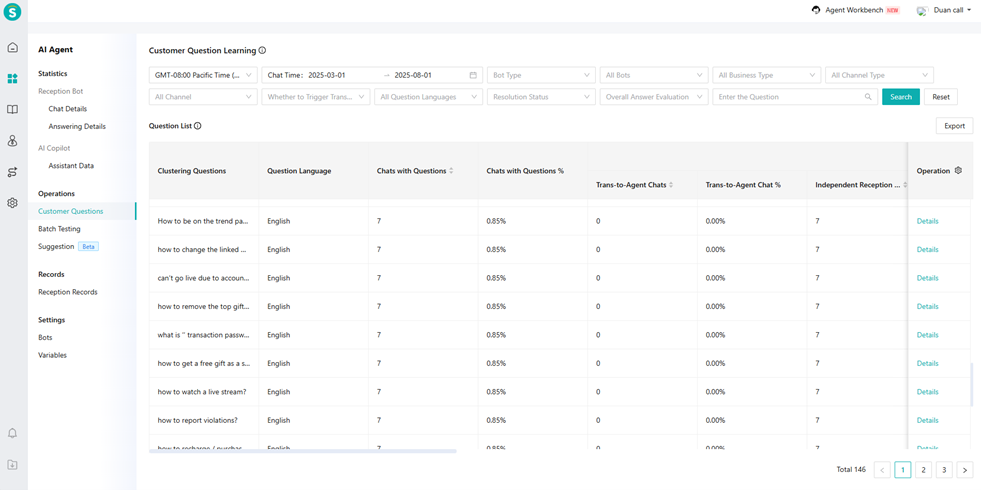Image resolution: width=981 pixels, height=490 pixels.
Task: Click calendar icon in Chat Time field
Action: pyautogui.click(x=473, y=75)
